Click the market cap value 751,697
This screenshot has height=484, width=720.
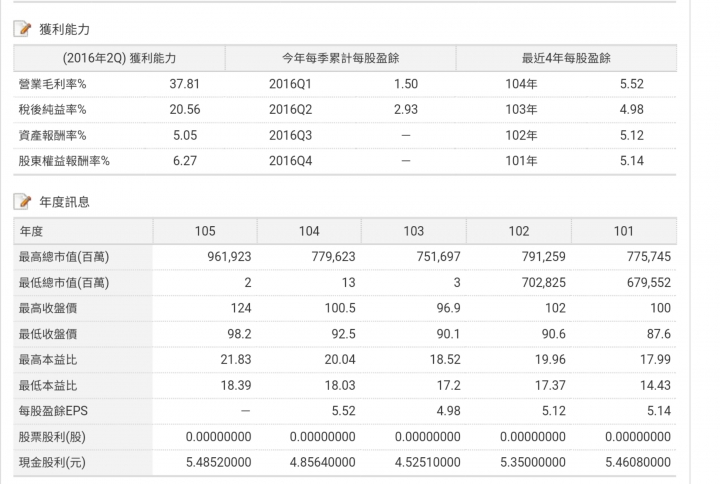[x=439, y=257]
